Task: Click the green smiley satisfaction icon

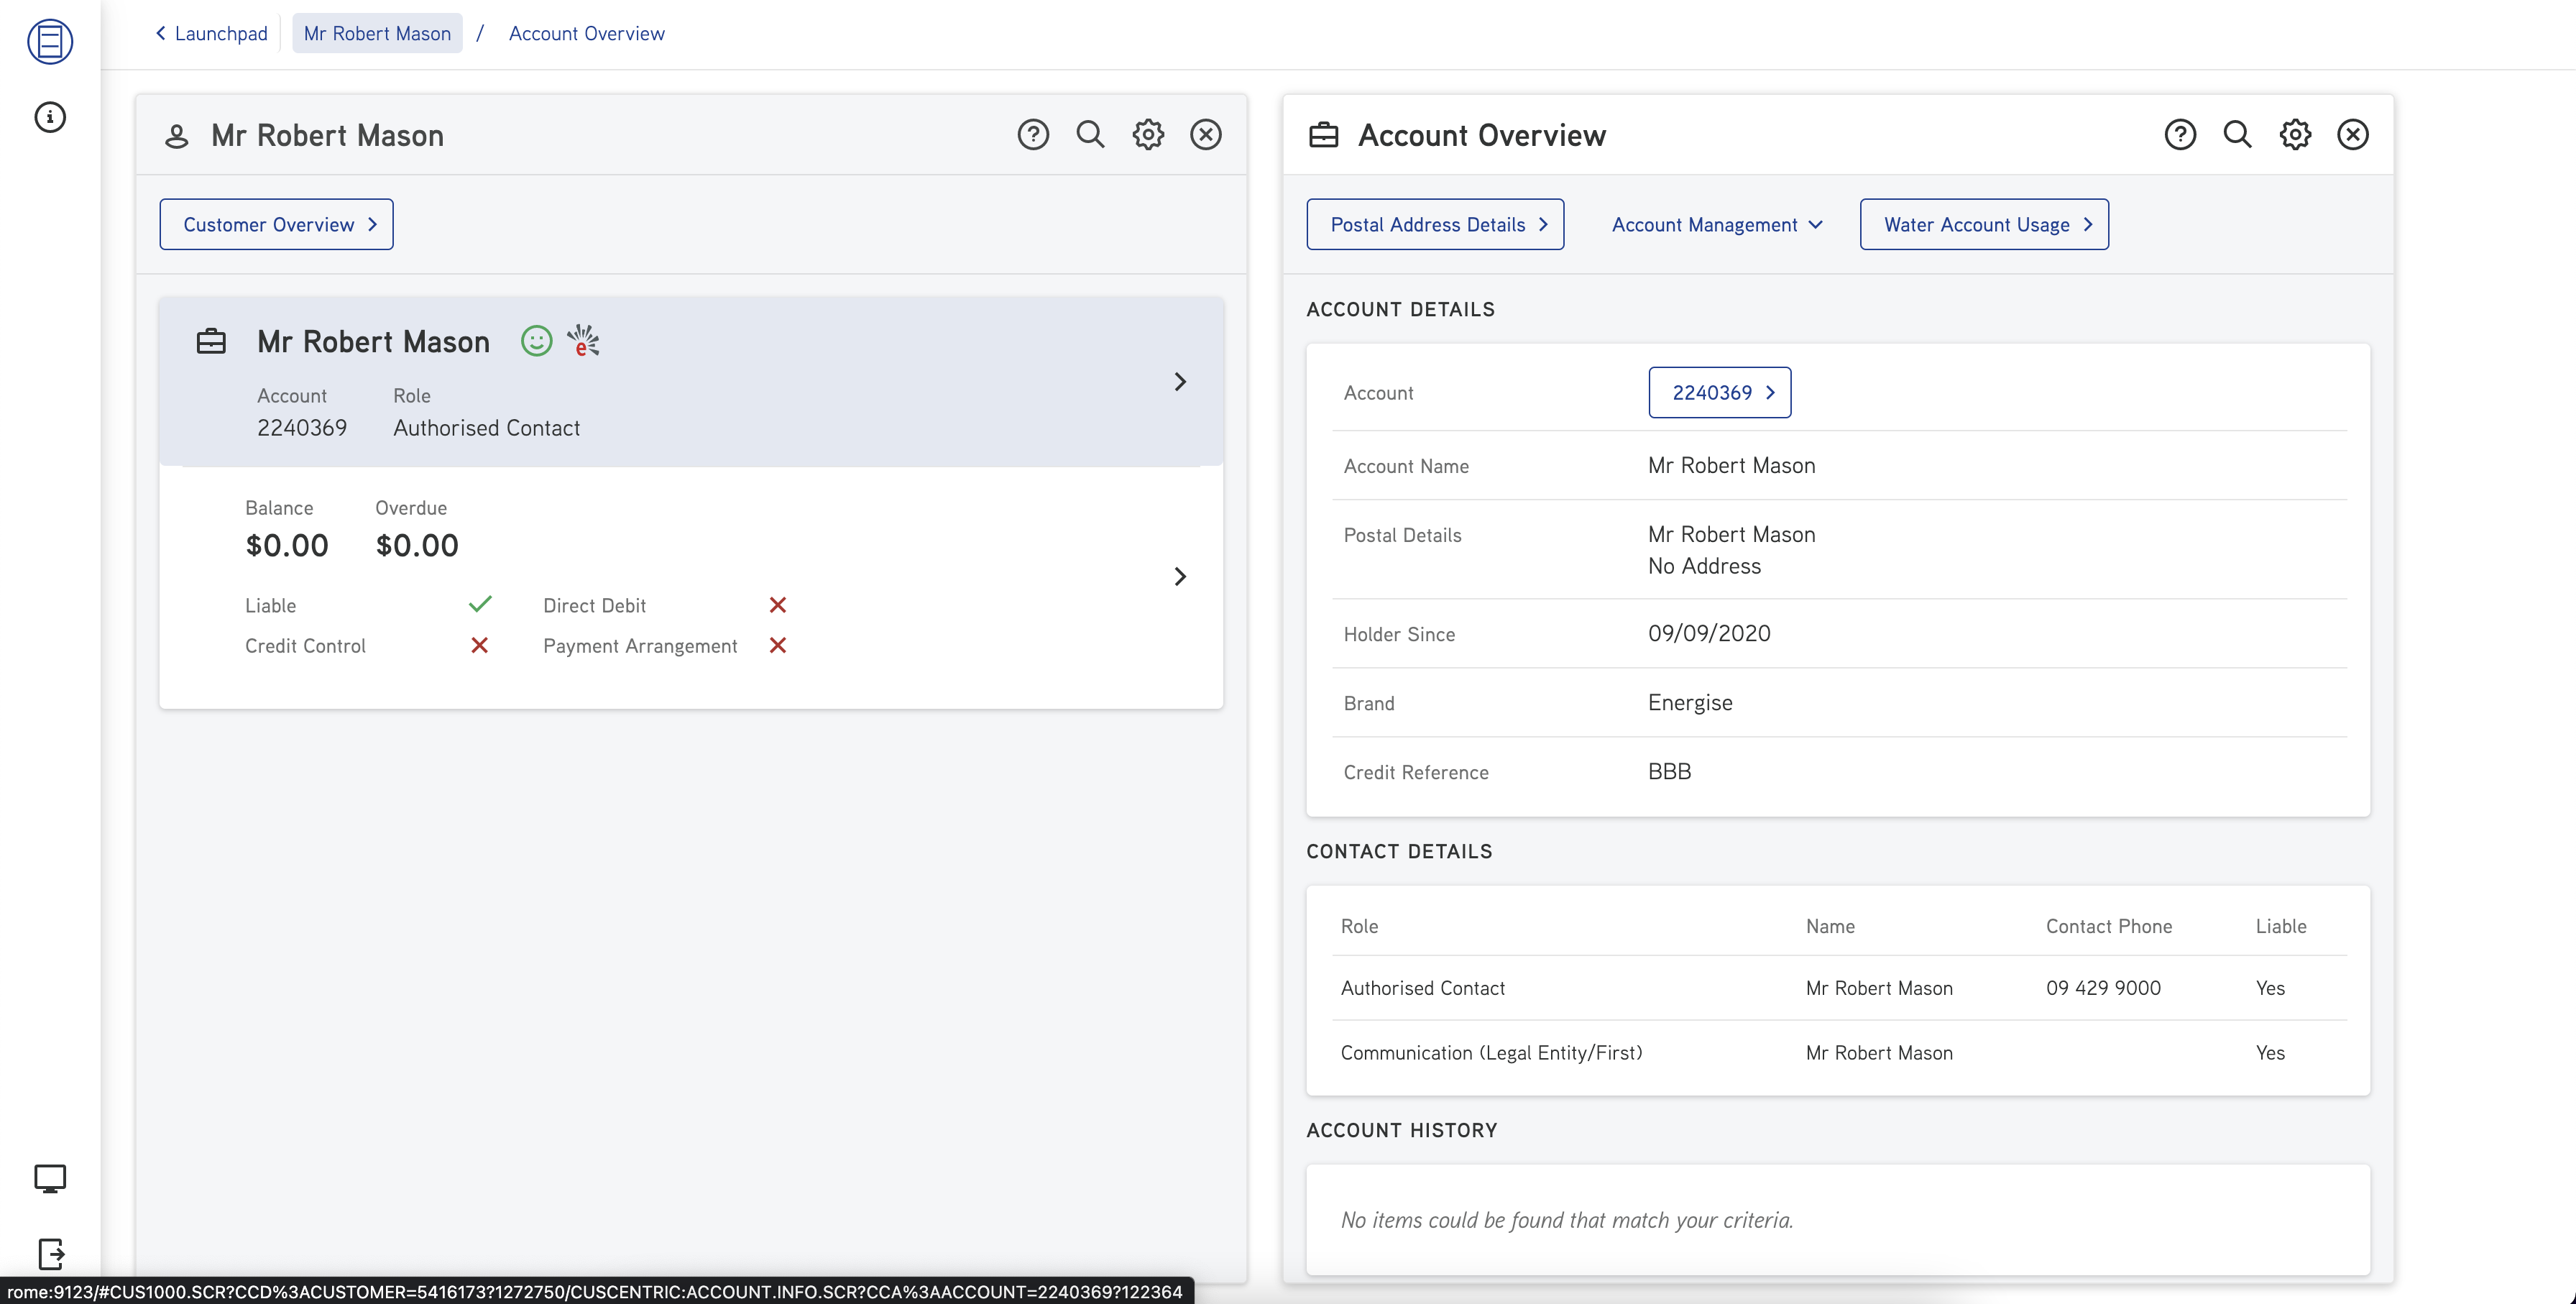Action: [x=536, y=341]
